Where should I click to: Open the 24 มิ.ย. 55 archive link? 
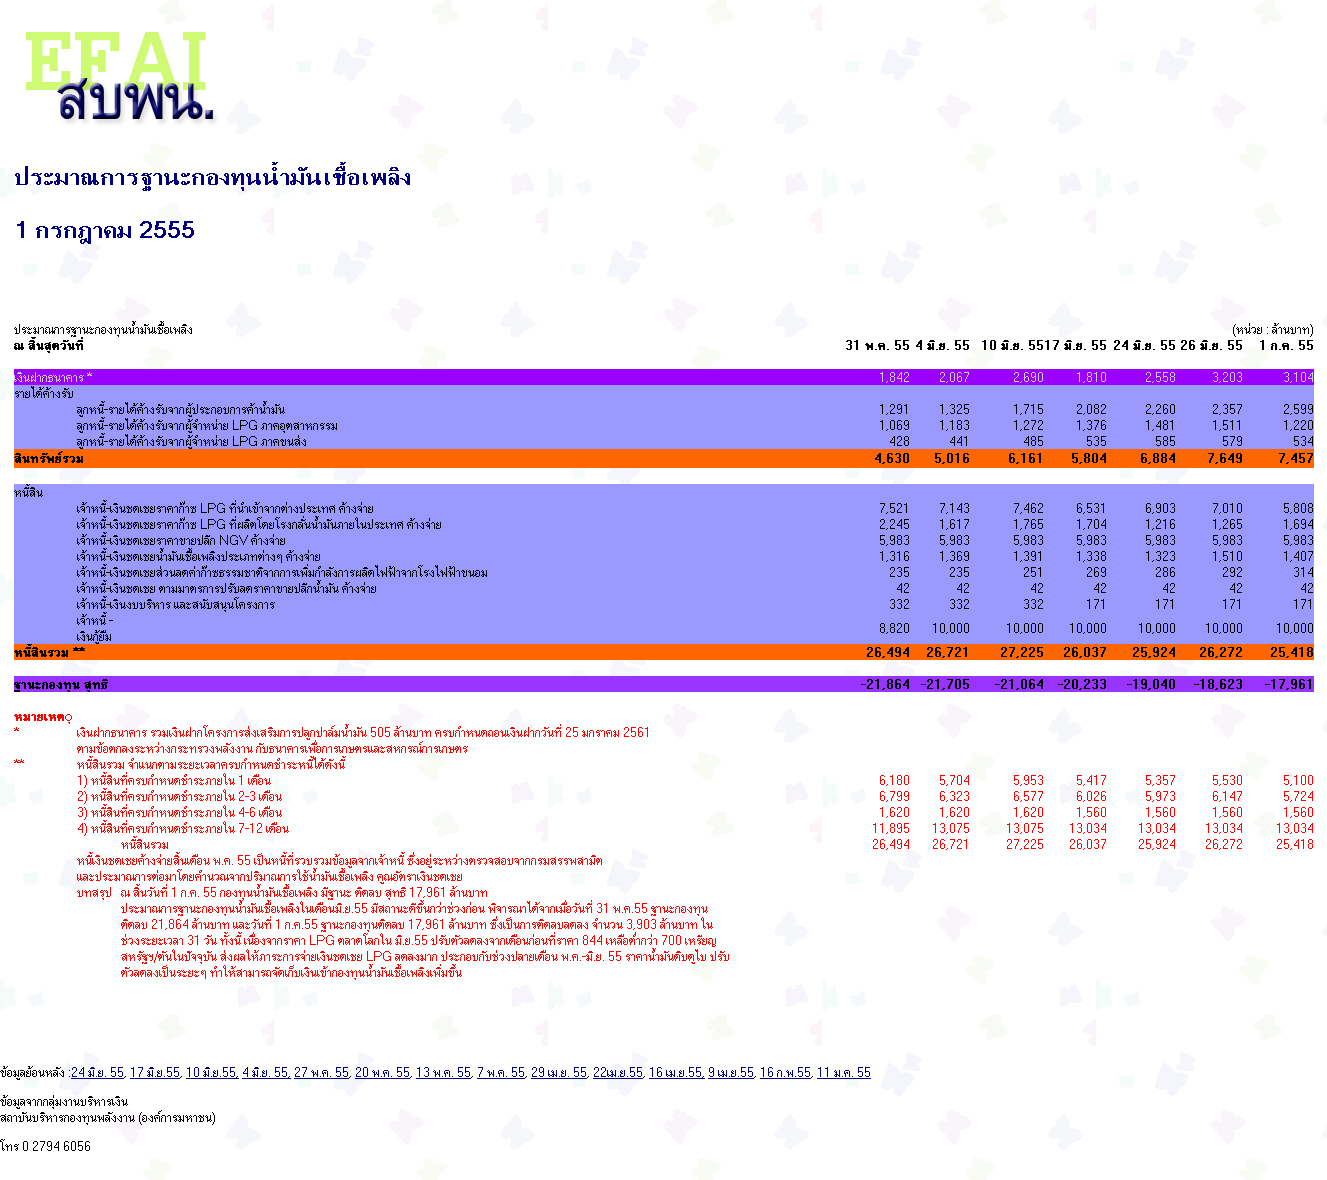click(x=98, y=1073)
